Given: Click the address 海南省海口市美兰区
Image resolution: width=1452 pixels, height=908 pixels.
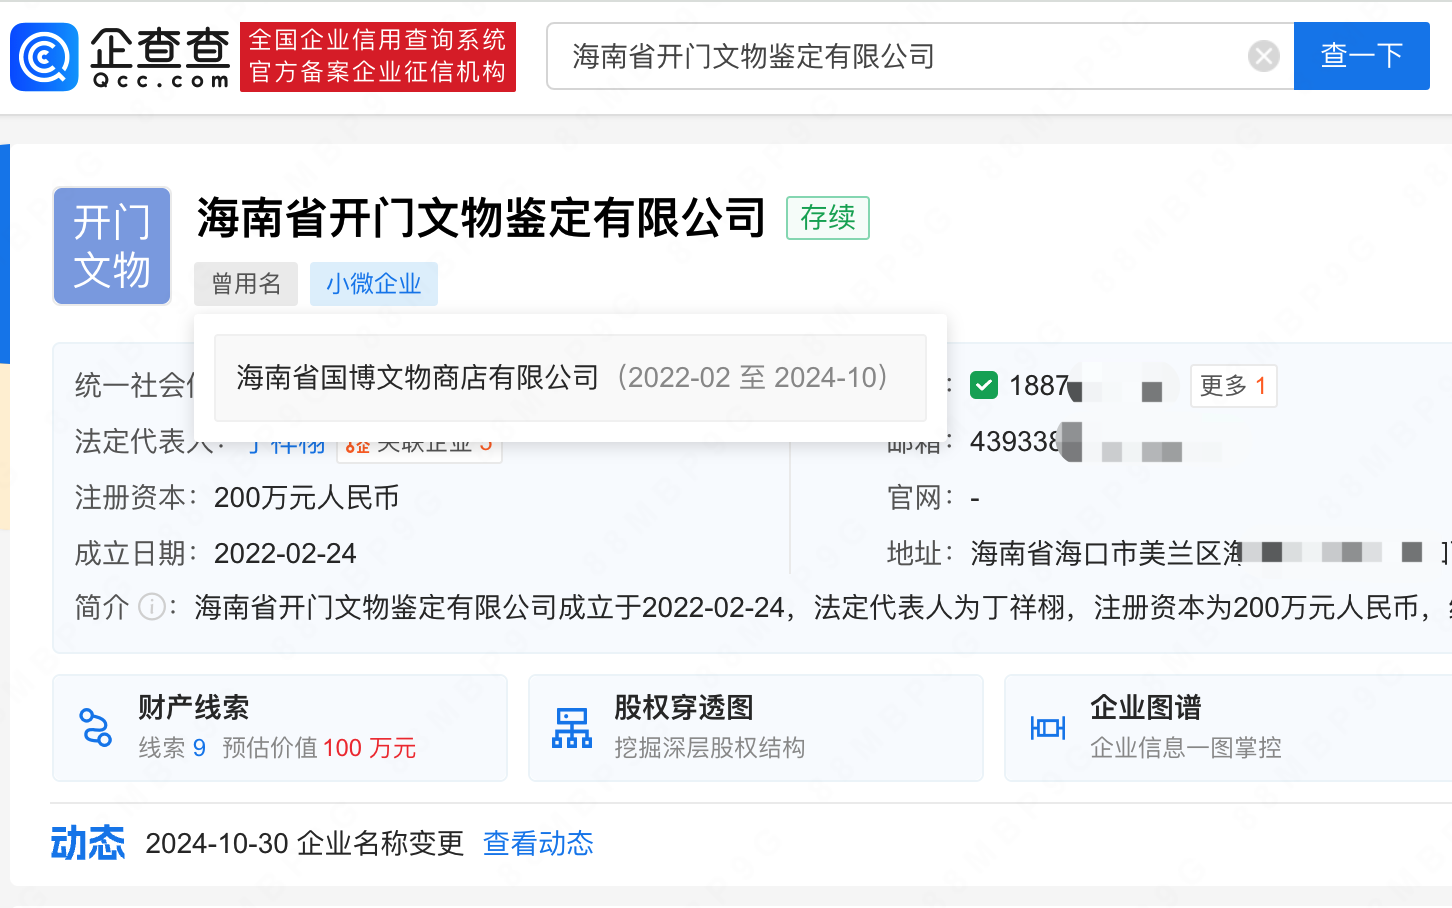Looking at the screenshot, I should 1106,553.
